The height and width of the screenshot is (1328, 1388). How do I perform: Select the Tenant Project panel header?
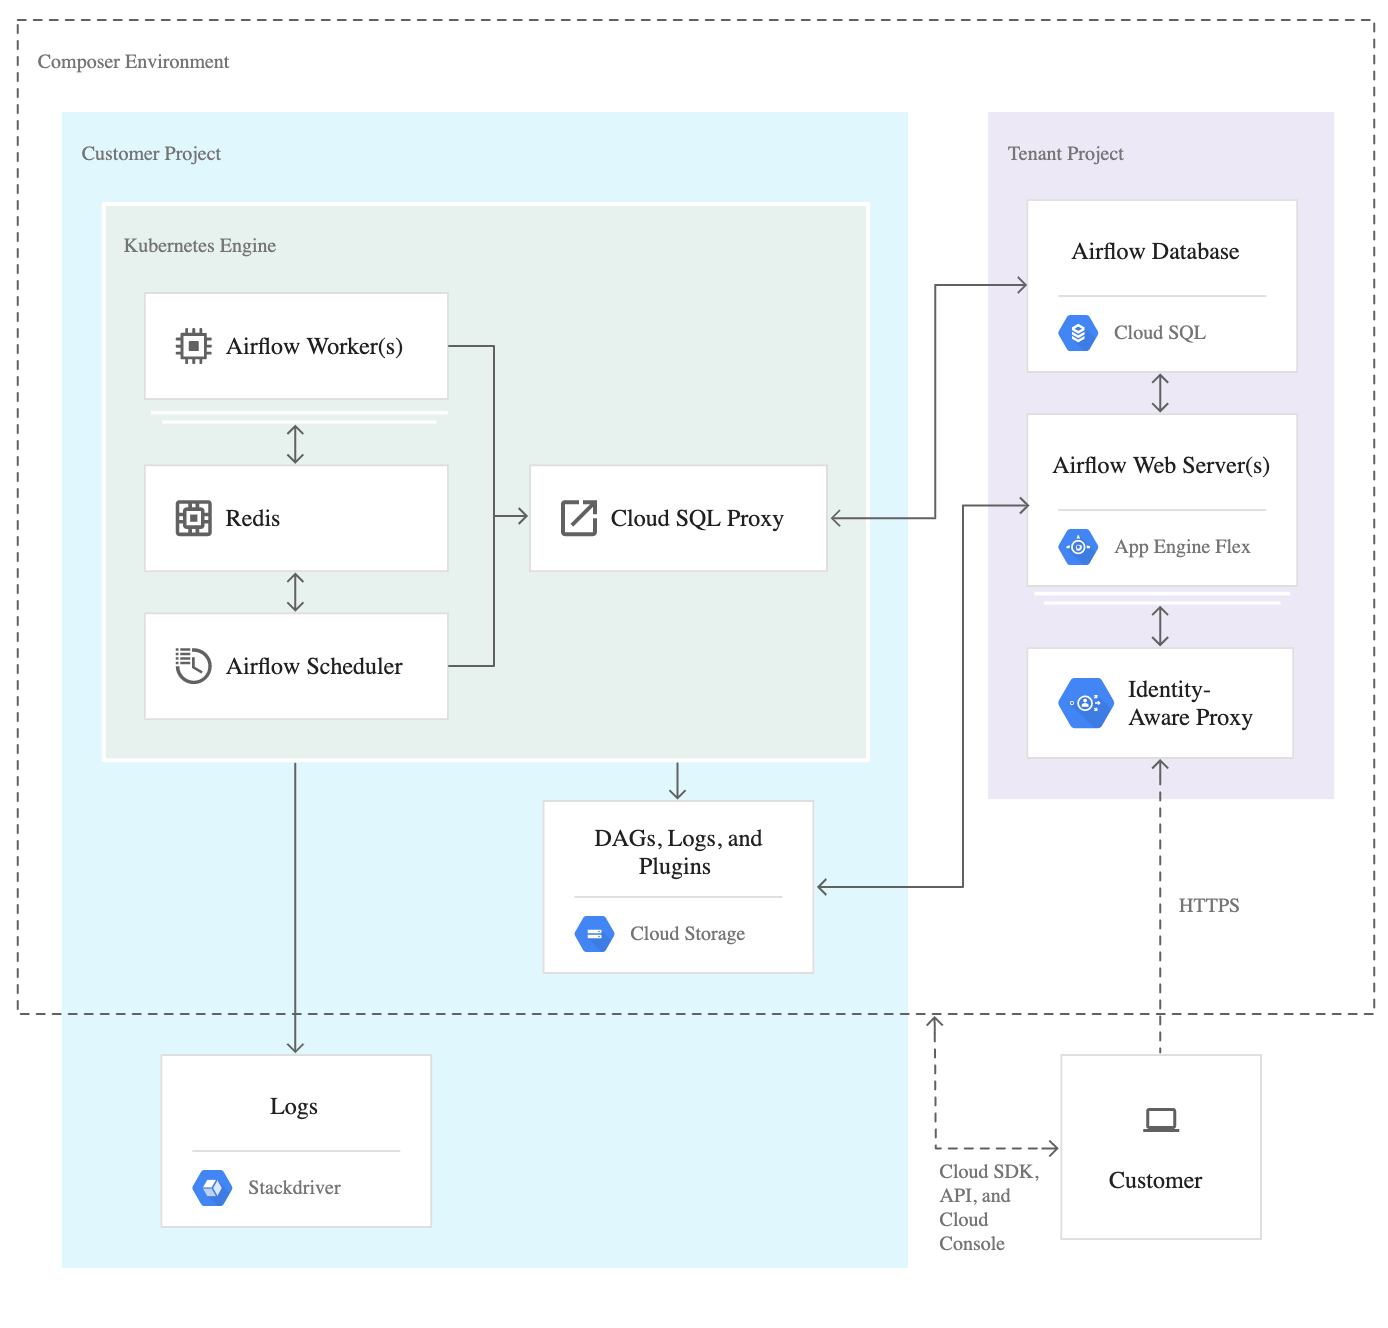[x=1065, y=153]
